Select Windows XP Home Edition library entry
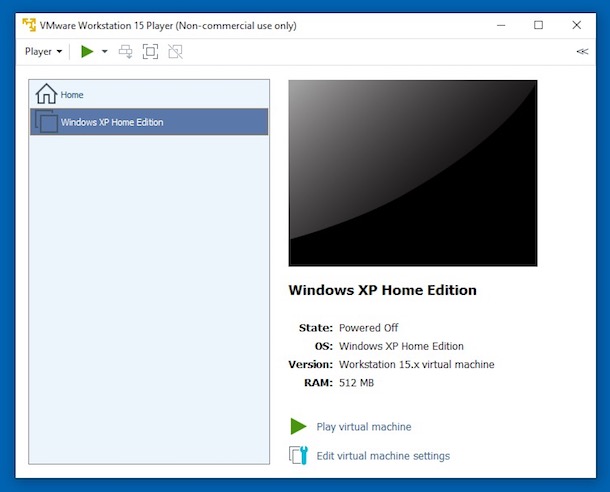 149,122
